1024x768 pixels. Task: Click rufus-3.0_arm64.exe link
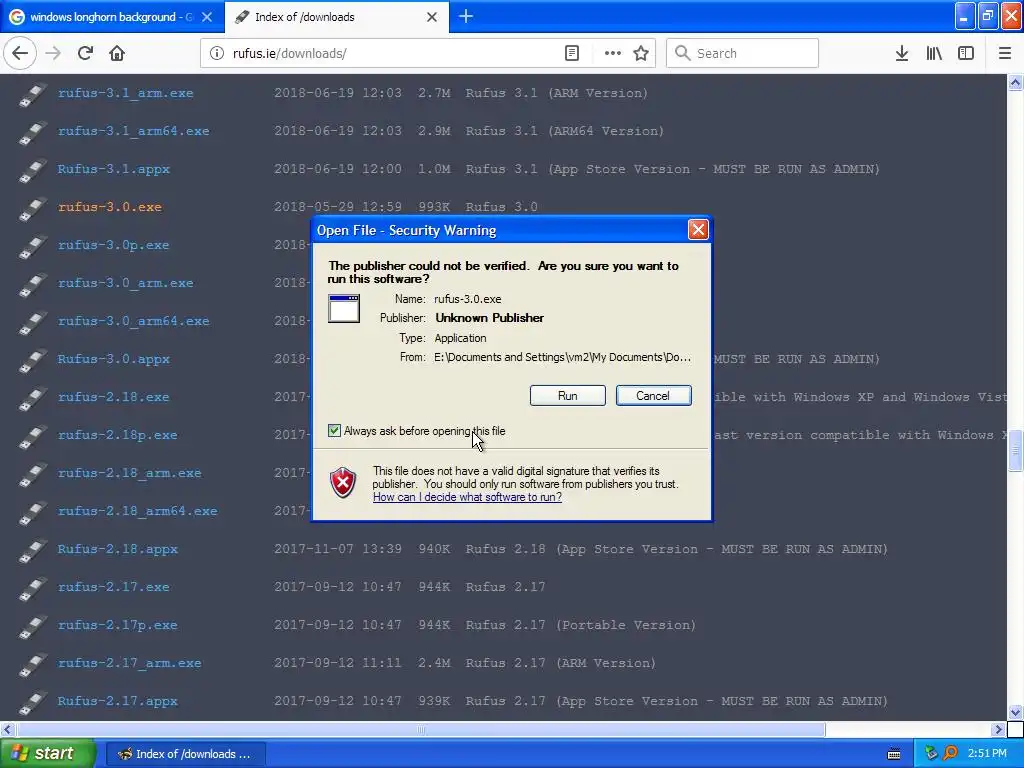(x=134, y=321)
